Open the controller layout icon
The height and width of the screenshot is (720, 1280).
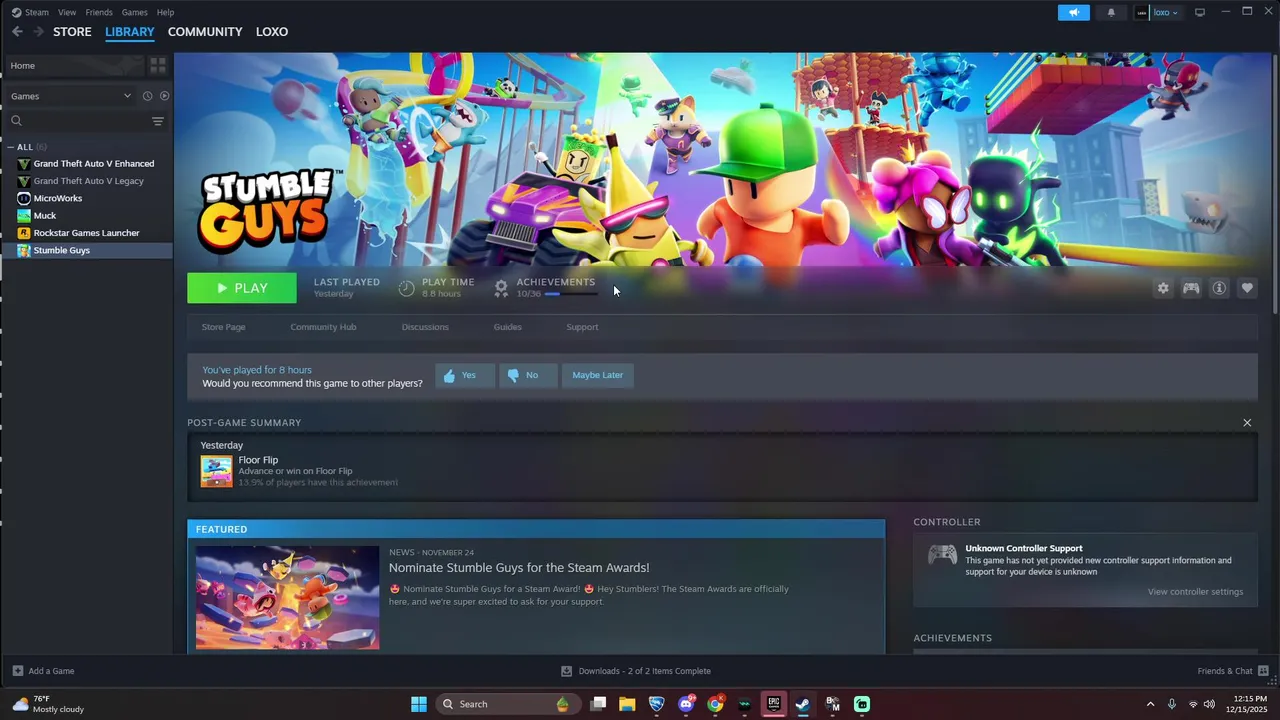(1191, 288)
